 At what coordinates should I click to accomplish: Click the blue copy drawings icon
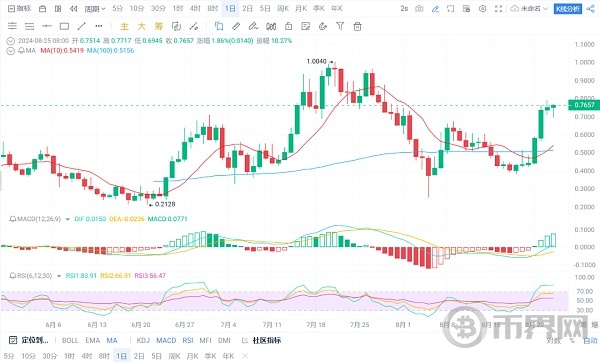tap(219, 26)
